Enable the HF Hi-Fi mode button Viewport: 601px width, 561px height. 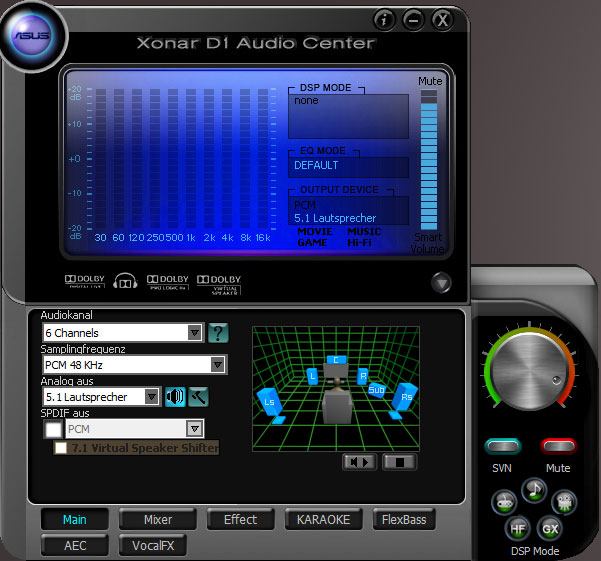(x=517, y=529)
